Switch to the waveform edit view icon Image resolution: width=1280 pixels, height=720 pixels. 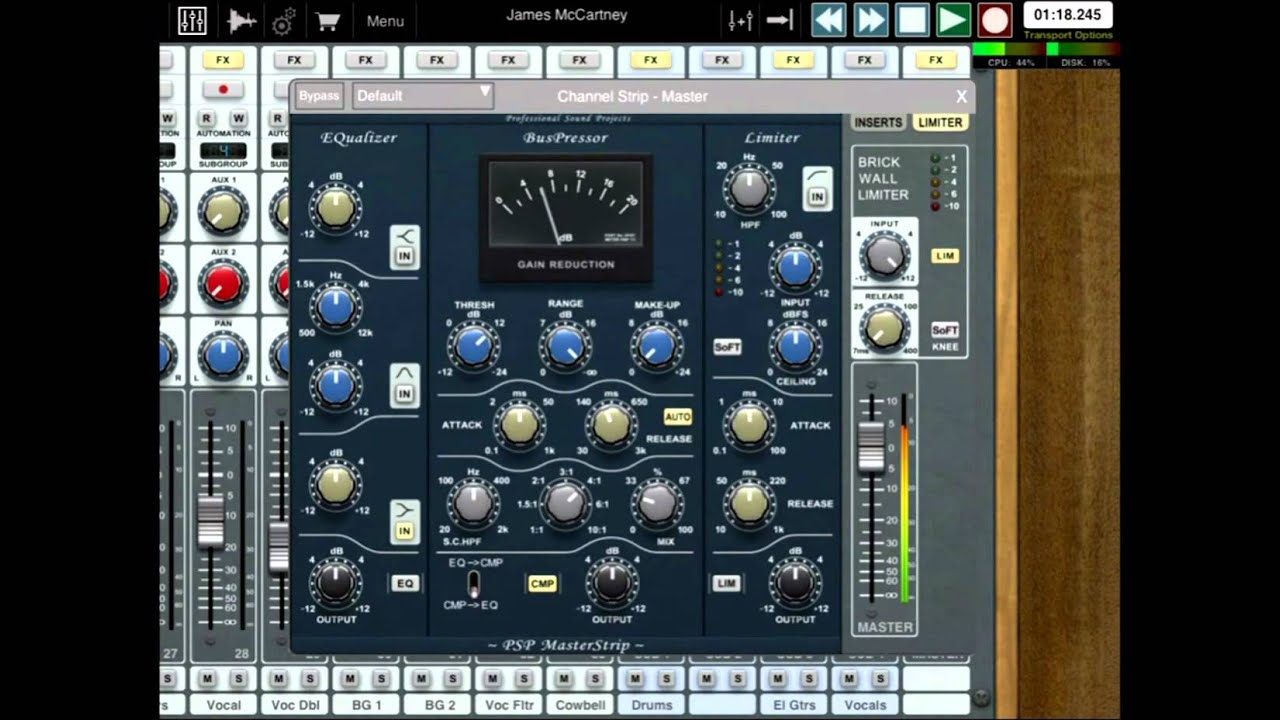[241, 20]
